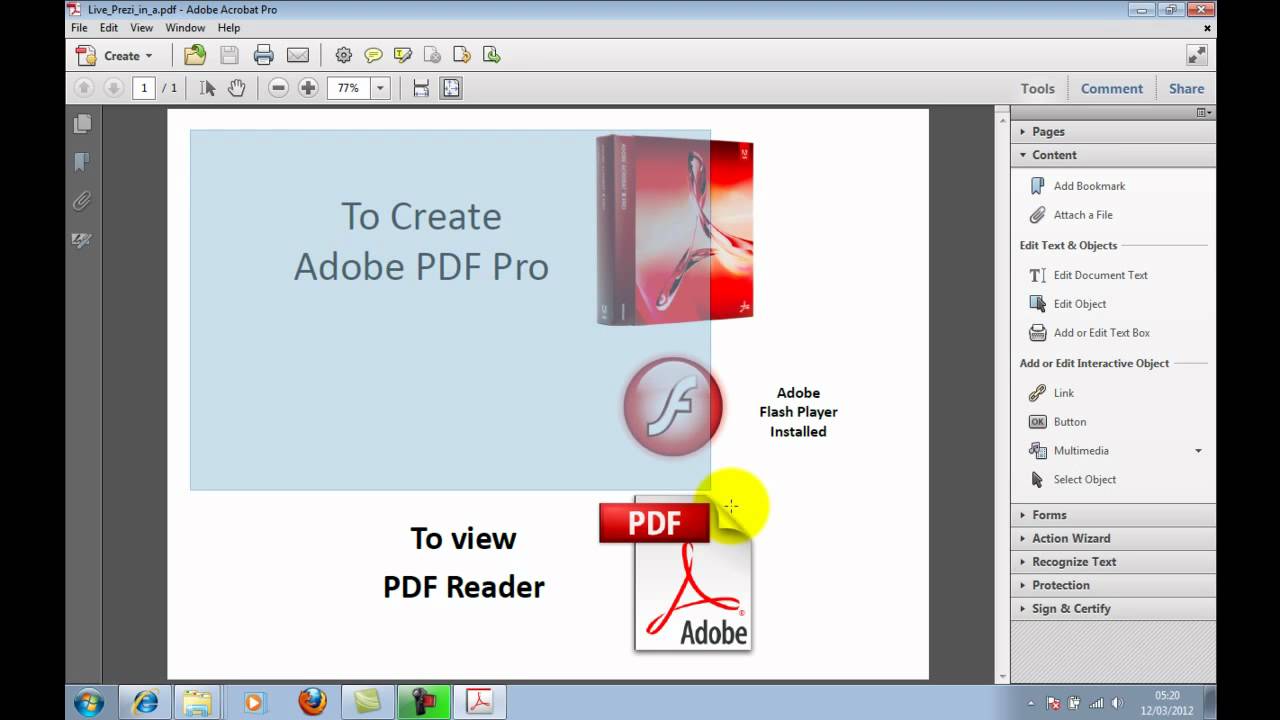Expand the Action Wizard section
This screenshot has width=1280, height=720.
pyautogui.click(x=1113, y=538)
